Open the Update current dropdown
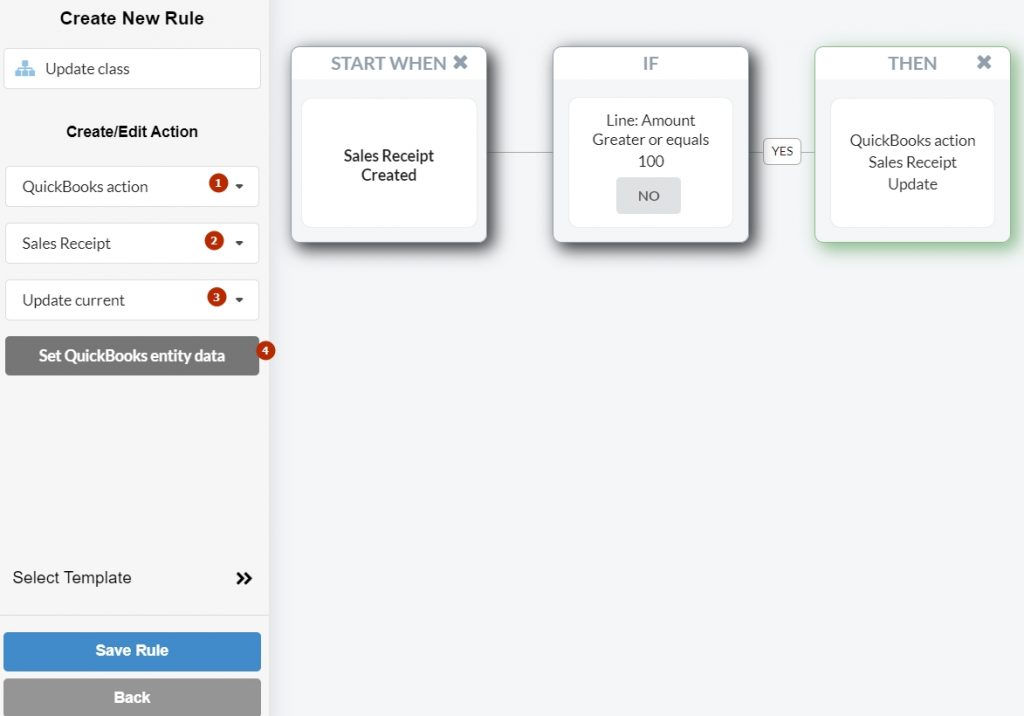 click(x=239, y=301)
